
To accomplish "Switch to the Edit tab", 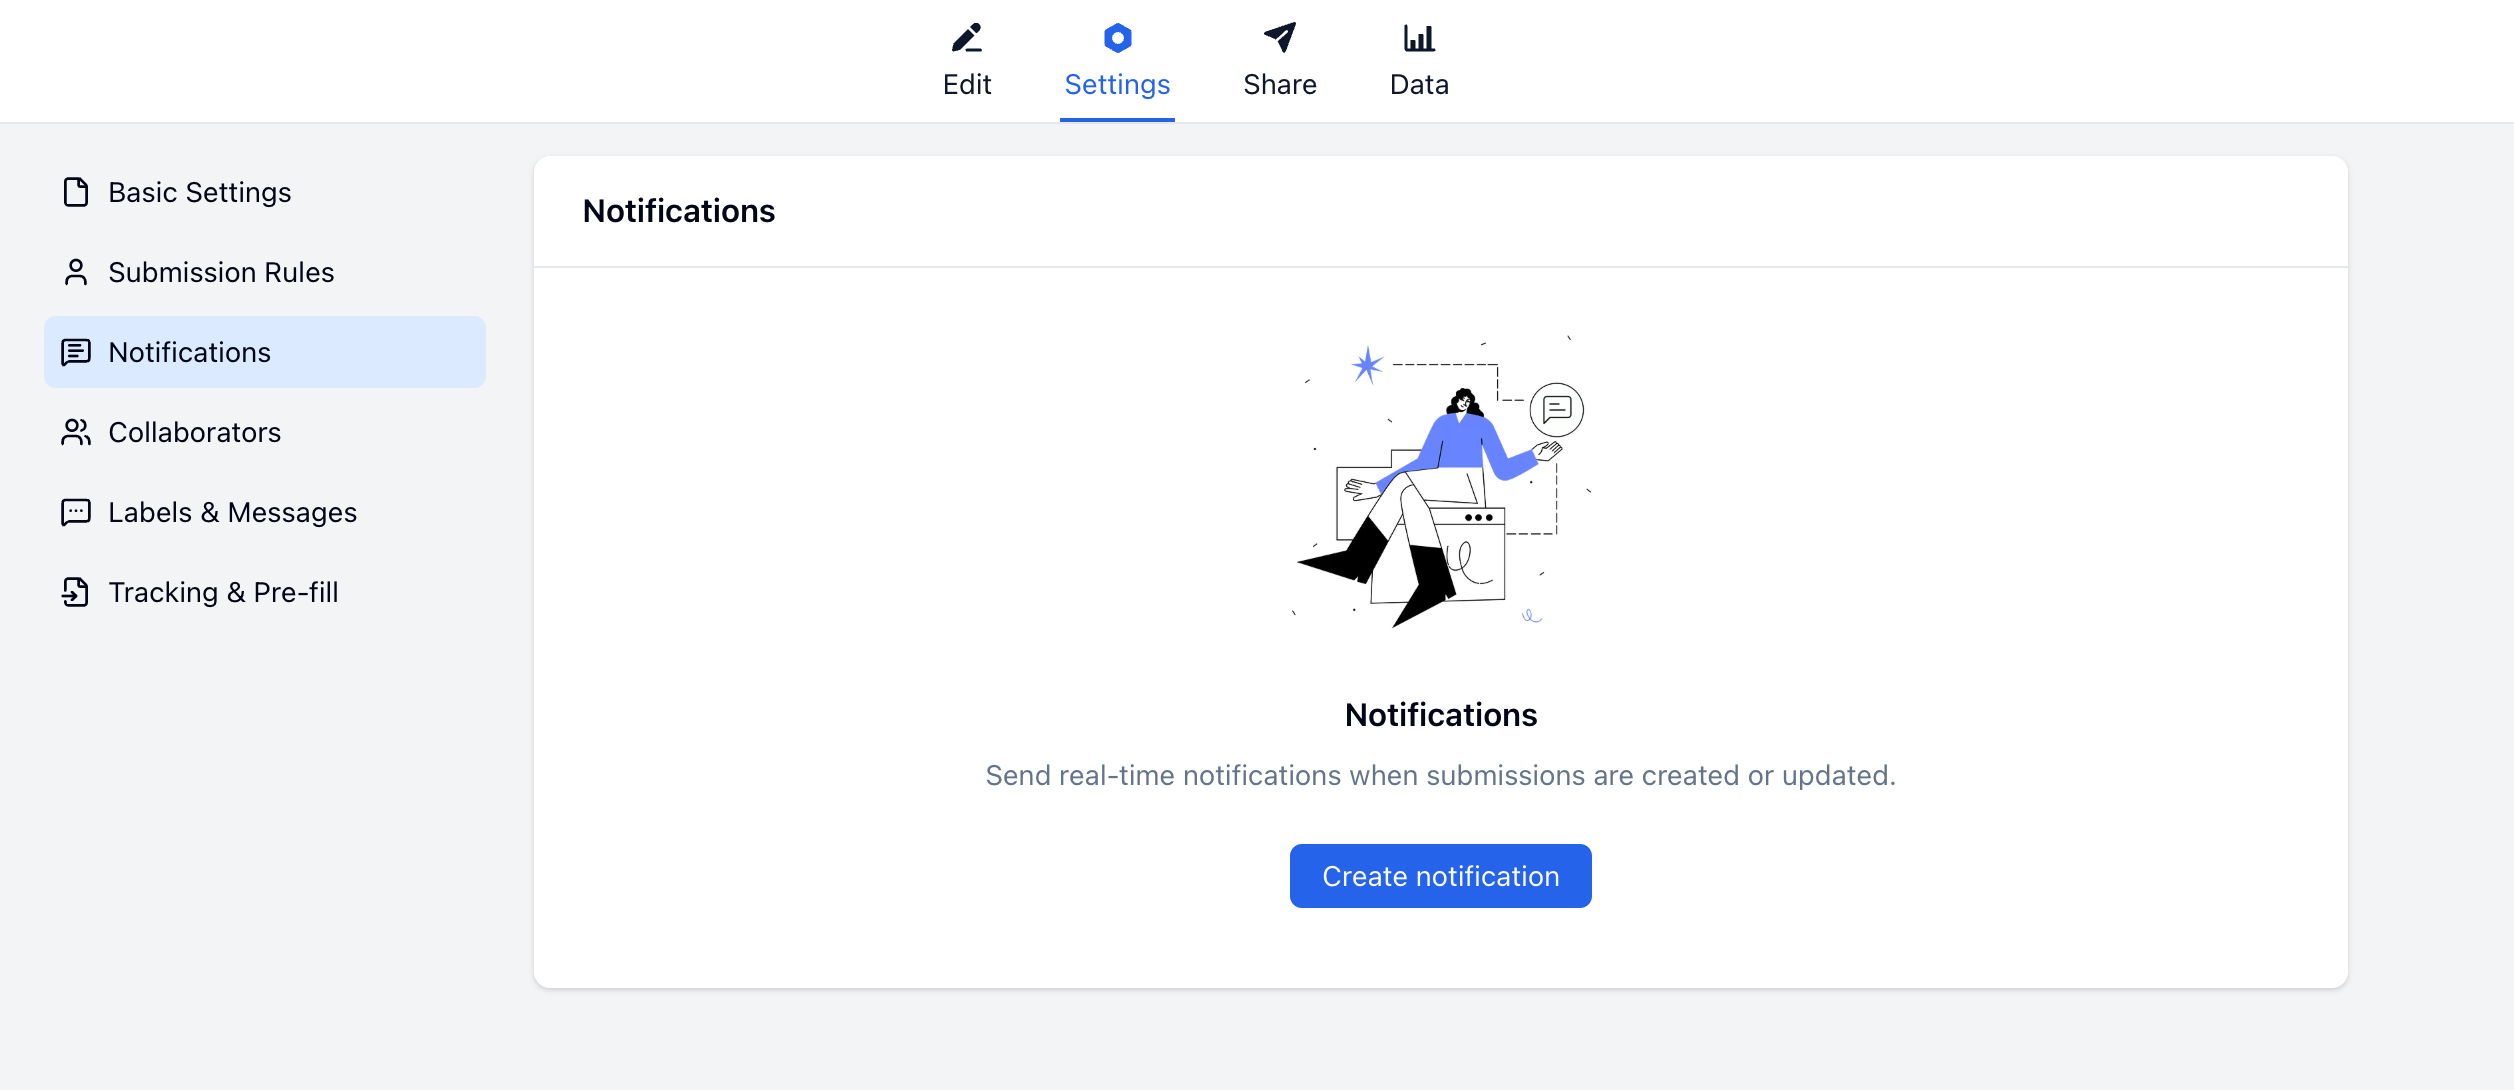I will pos(966,84).
